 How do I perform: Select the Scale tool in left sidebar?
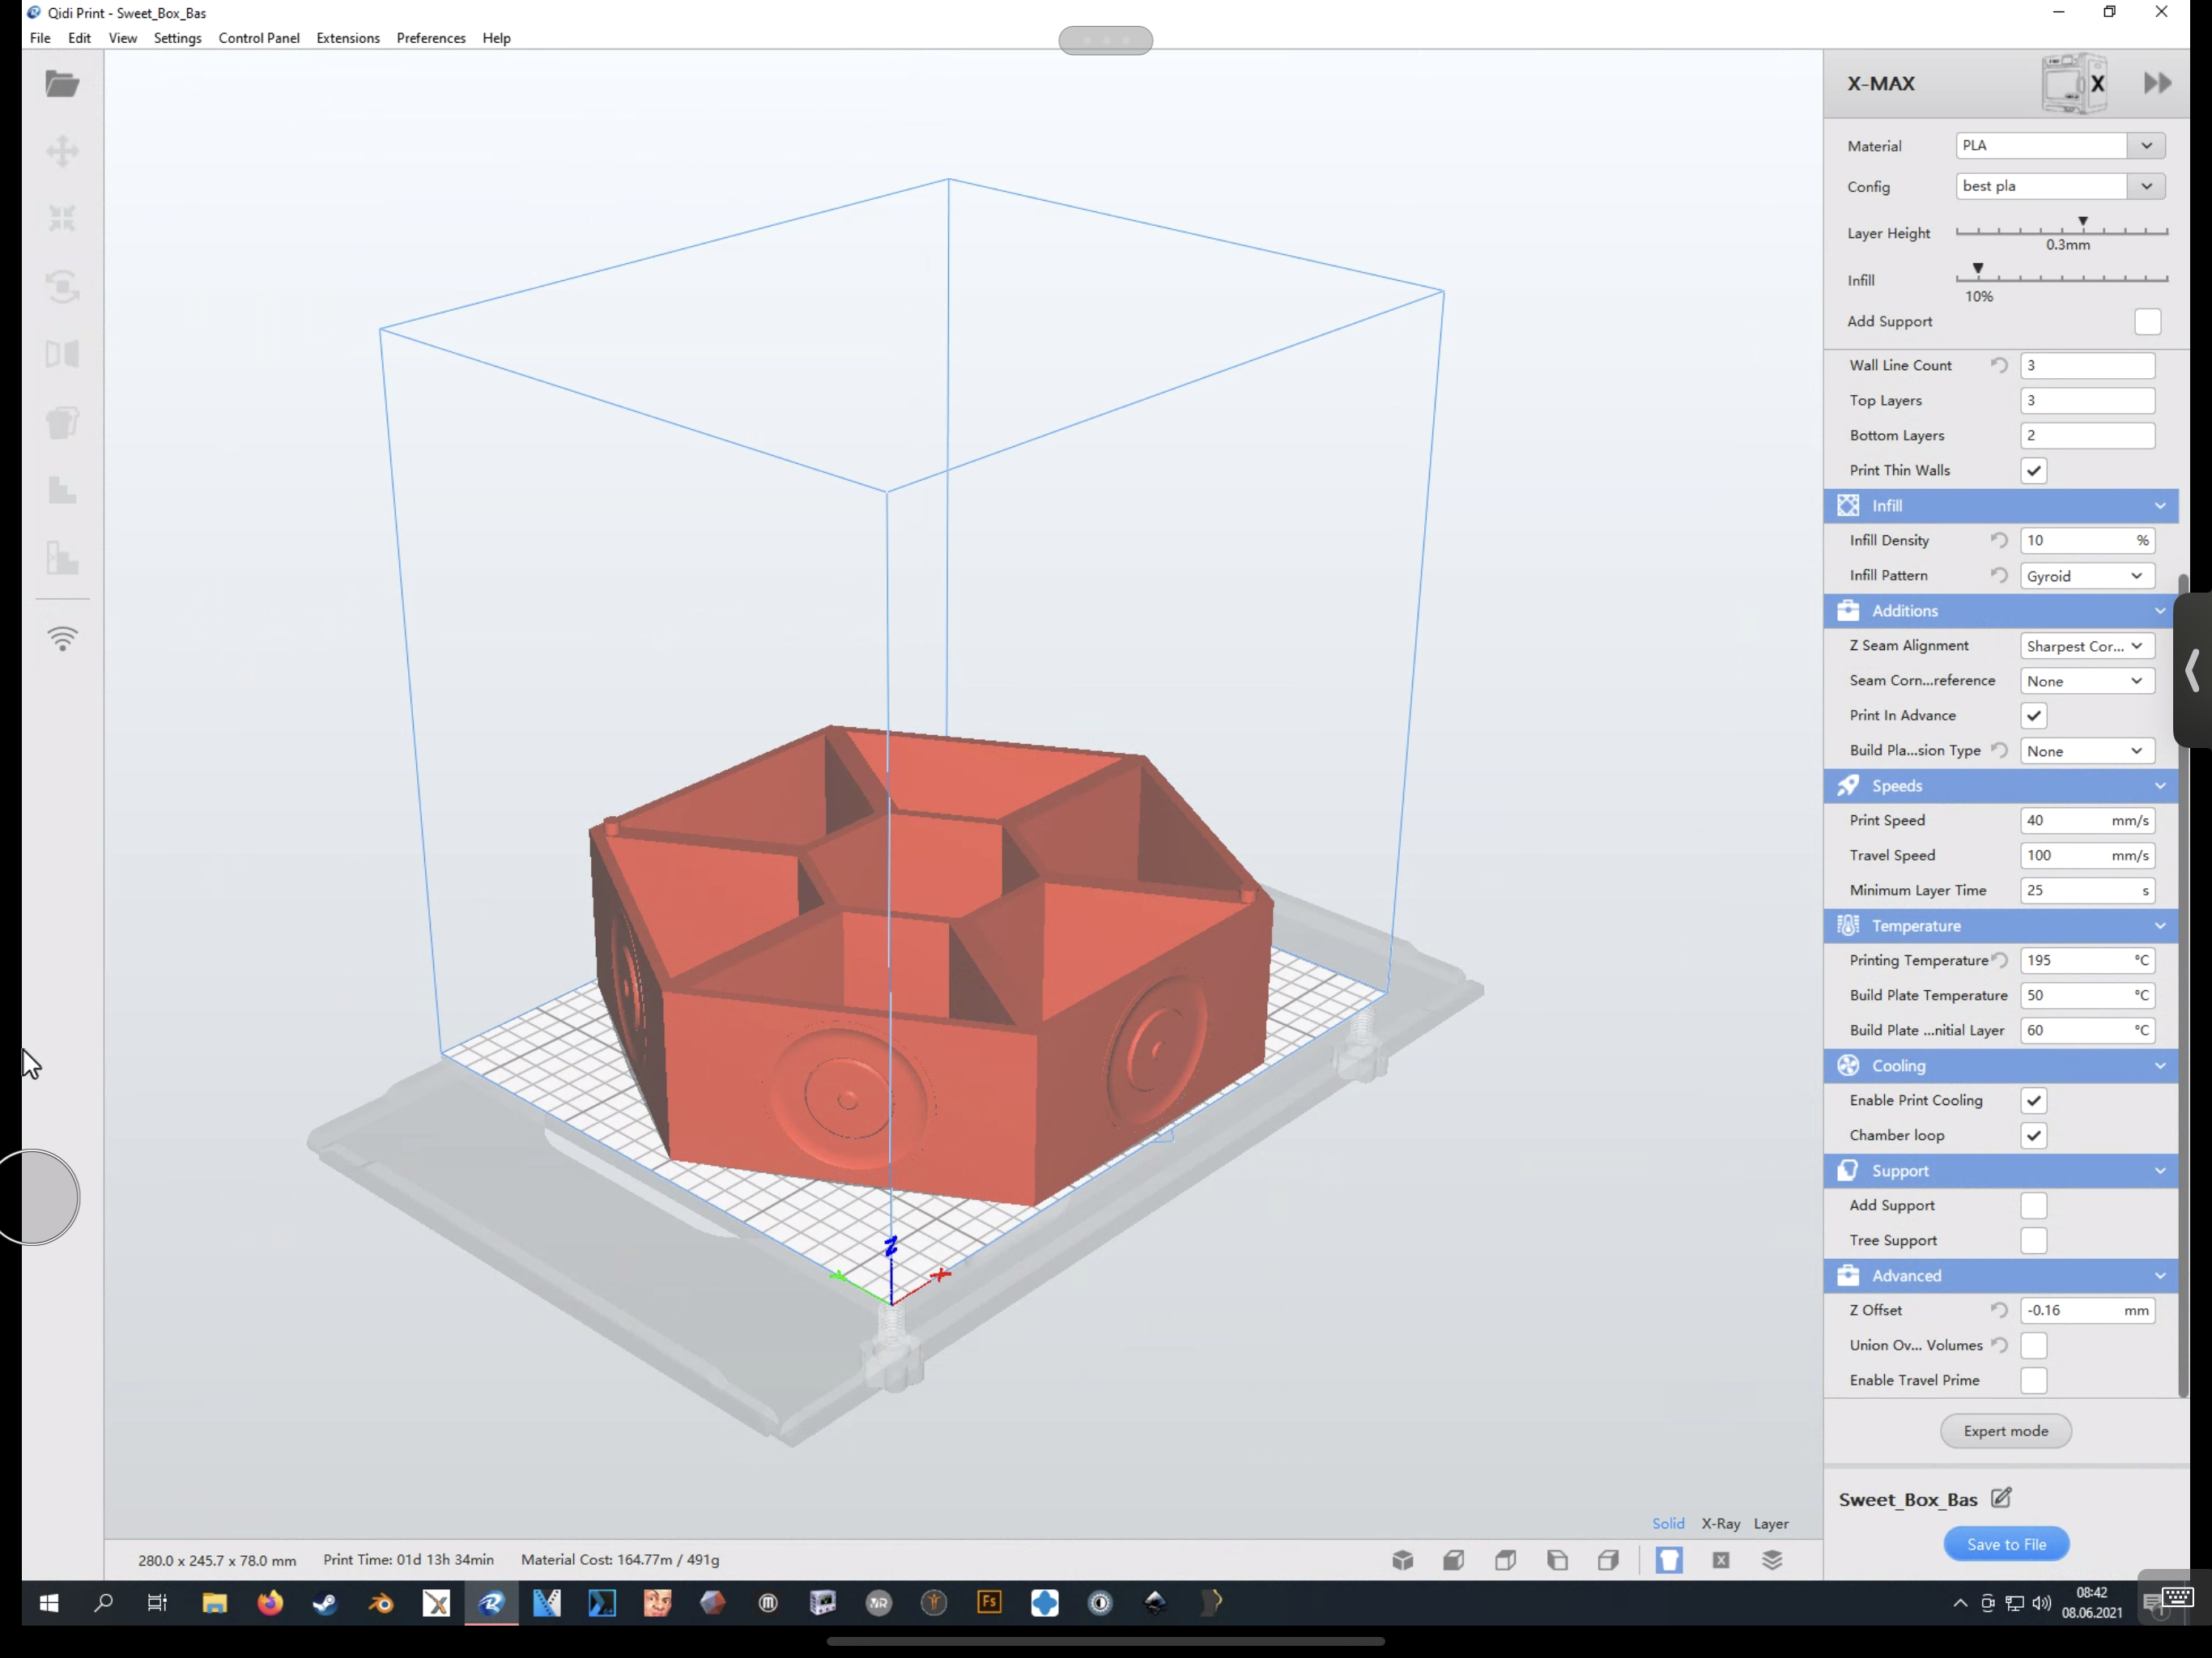coord(62,218)
